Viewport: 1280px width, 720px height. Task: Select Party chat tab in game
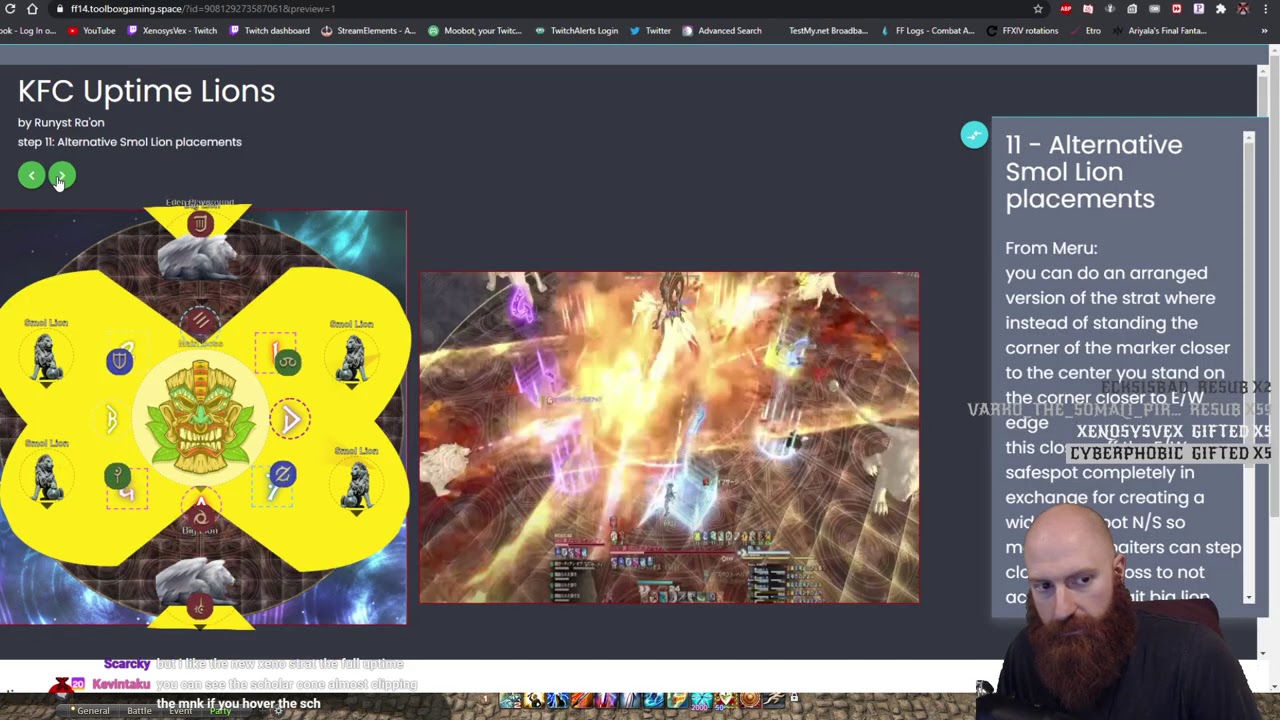221,711
